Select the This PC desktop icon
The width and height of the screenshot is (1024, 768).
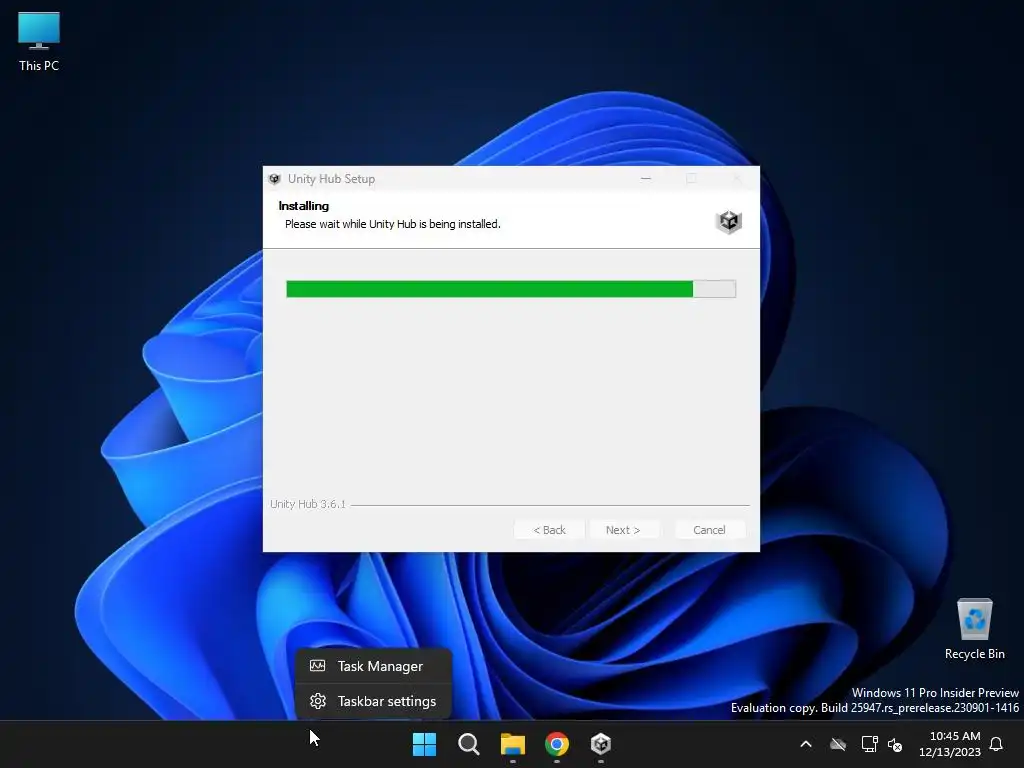coord(39,42)
